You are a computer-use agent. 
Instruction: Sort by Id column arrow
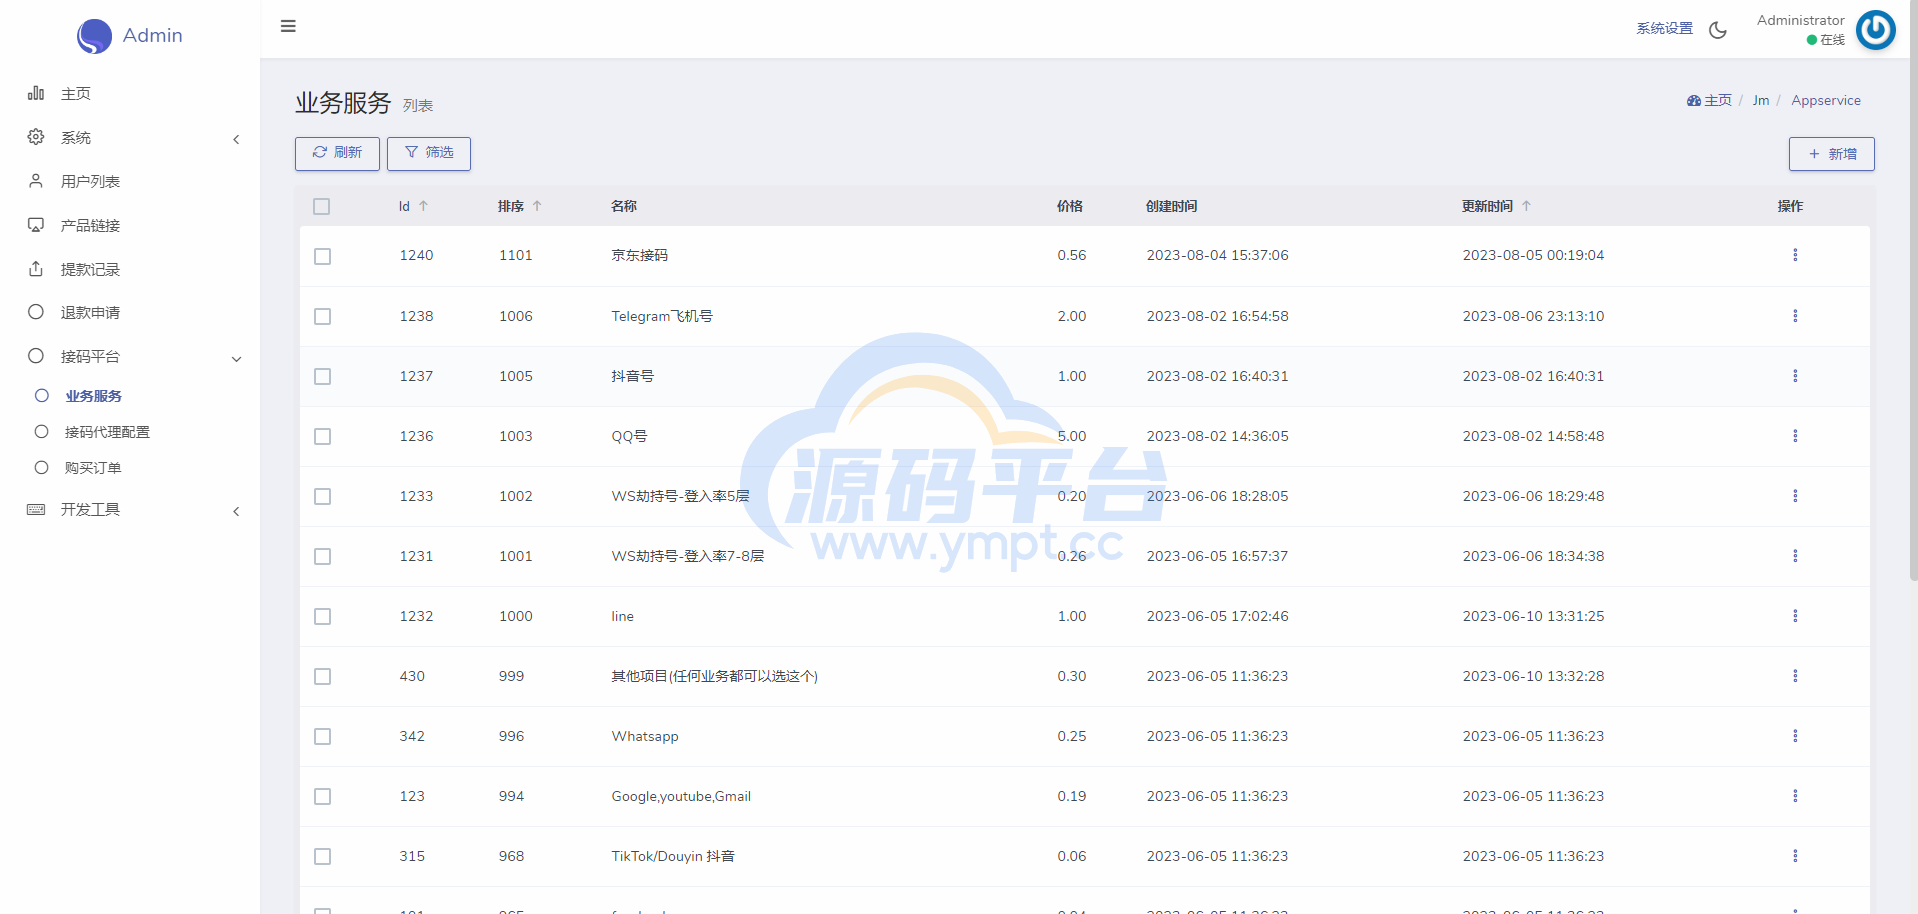pos(423,206)
